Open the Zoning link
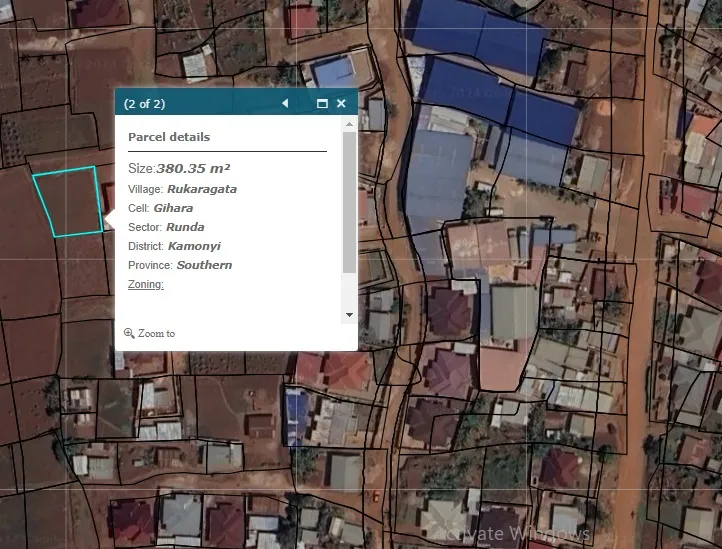Image resolution: width=722 pixels, height=549 pixels. [146, 284]
